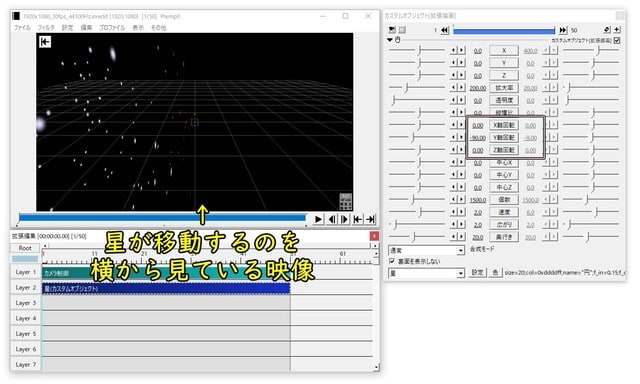
Task: Click the 設定 button next to 星 dropdown
Action: pyautogui.click(x=478, y=273)
